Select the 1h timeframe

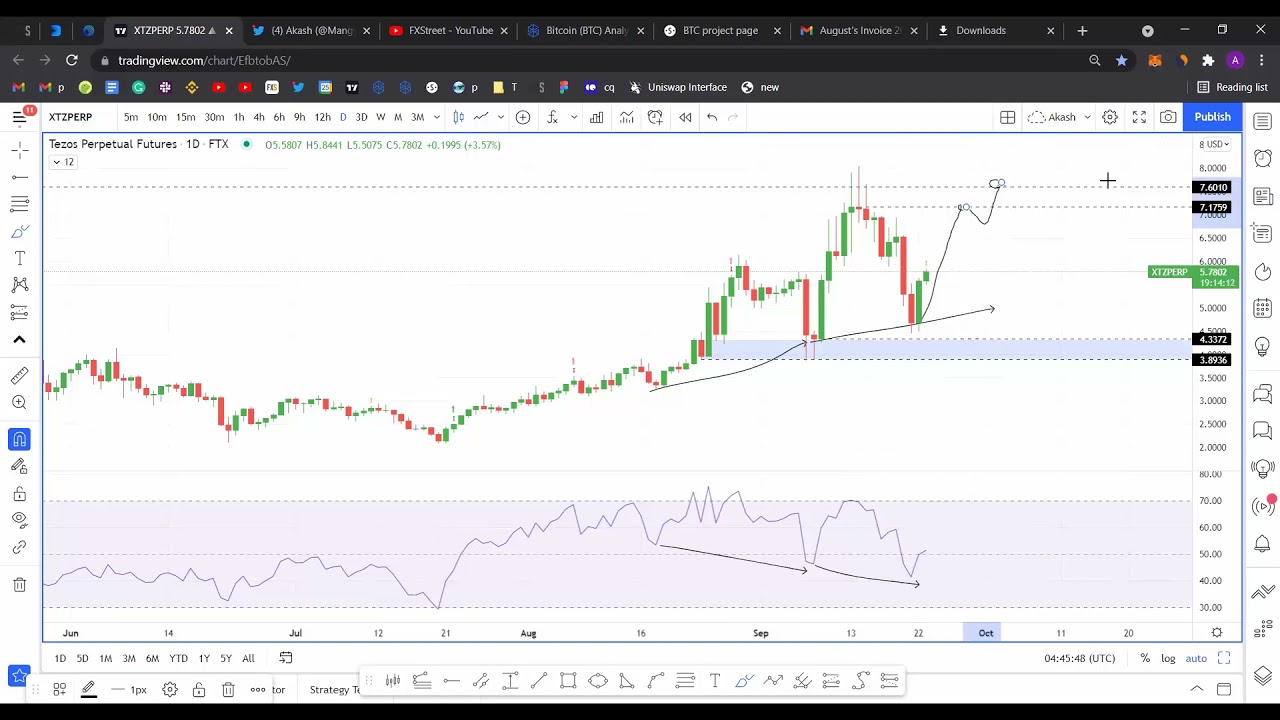239,117
